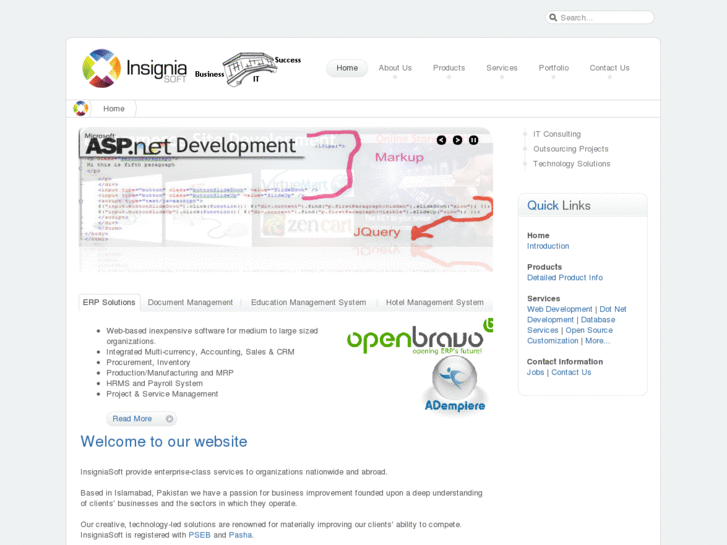Click the ADempiere logo

[455, 385]
